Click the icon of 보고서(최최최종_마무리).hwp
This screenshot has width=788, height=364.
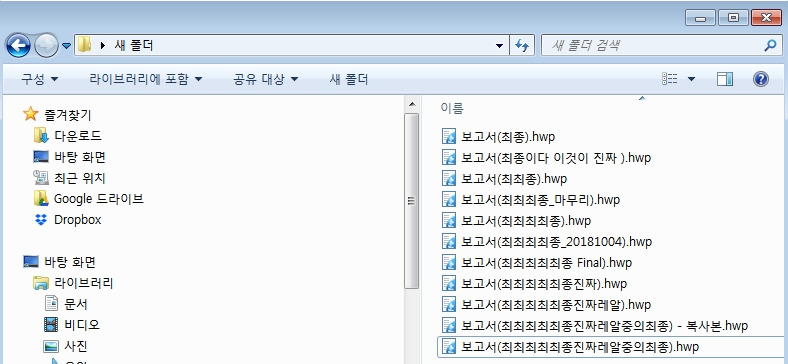point(449,200)
